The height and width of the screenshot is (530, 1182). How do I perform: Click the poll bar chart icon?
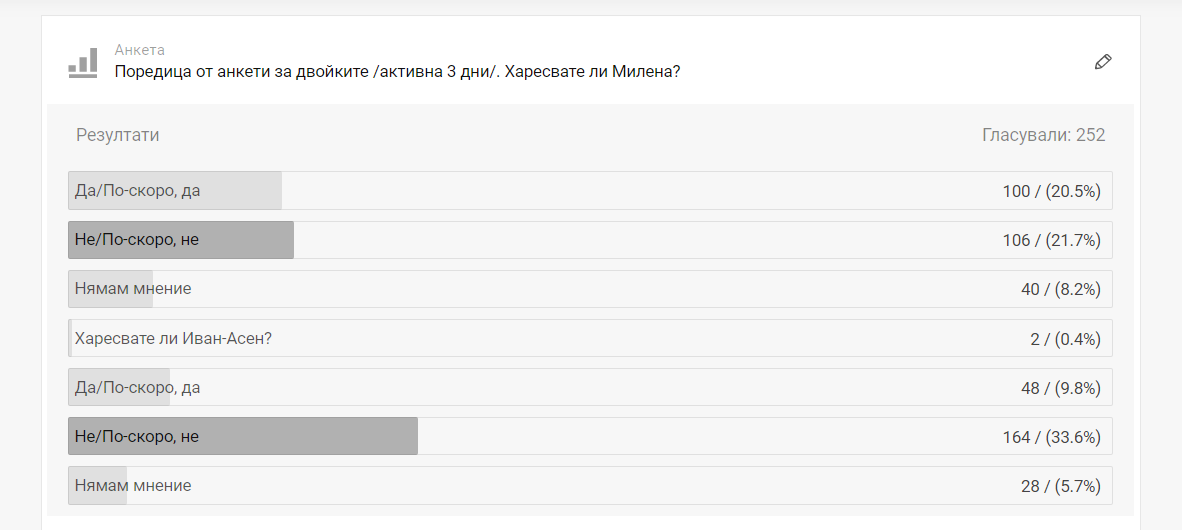point(82,63)
